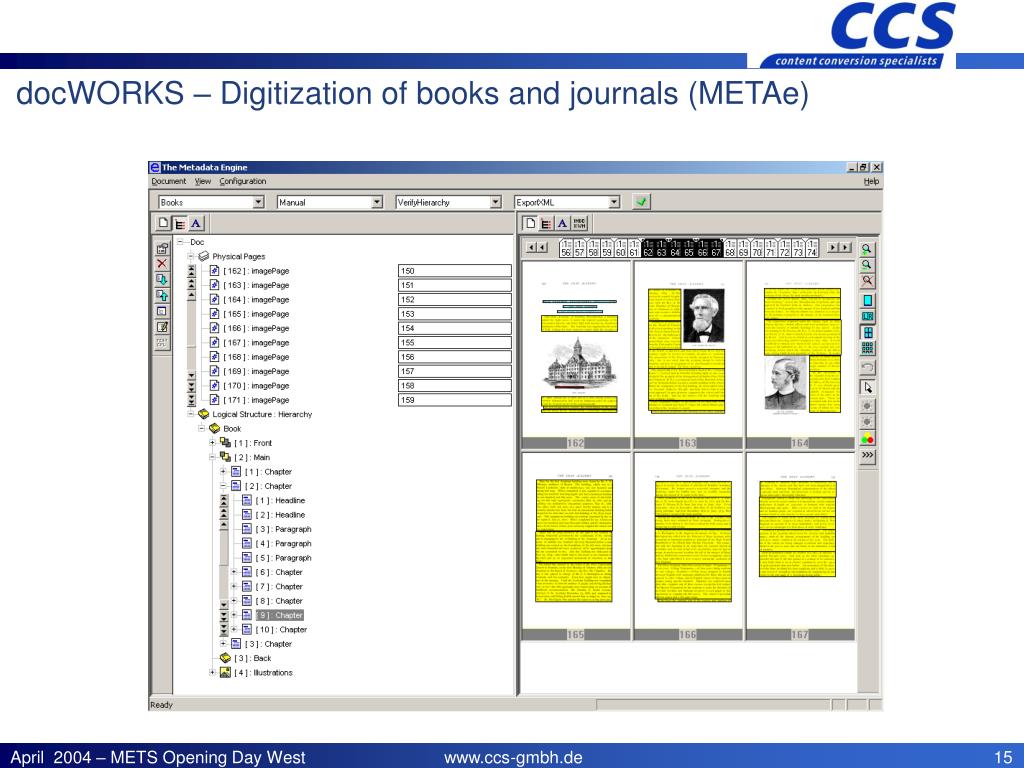Click the stacked-books icon beside Physical Pages
The width and height of the screenshot is (1024, 768).
pos(204,256)
